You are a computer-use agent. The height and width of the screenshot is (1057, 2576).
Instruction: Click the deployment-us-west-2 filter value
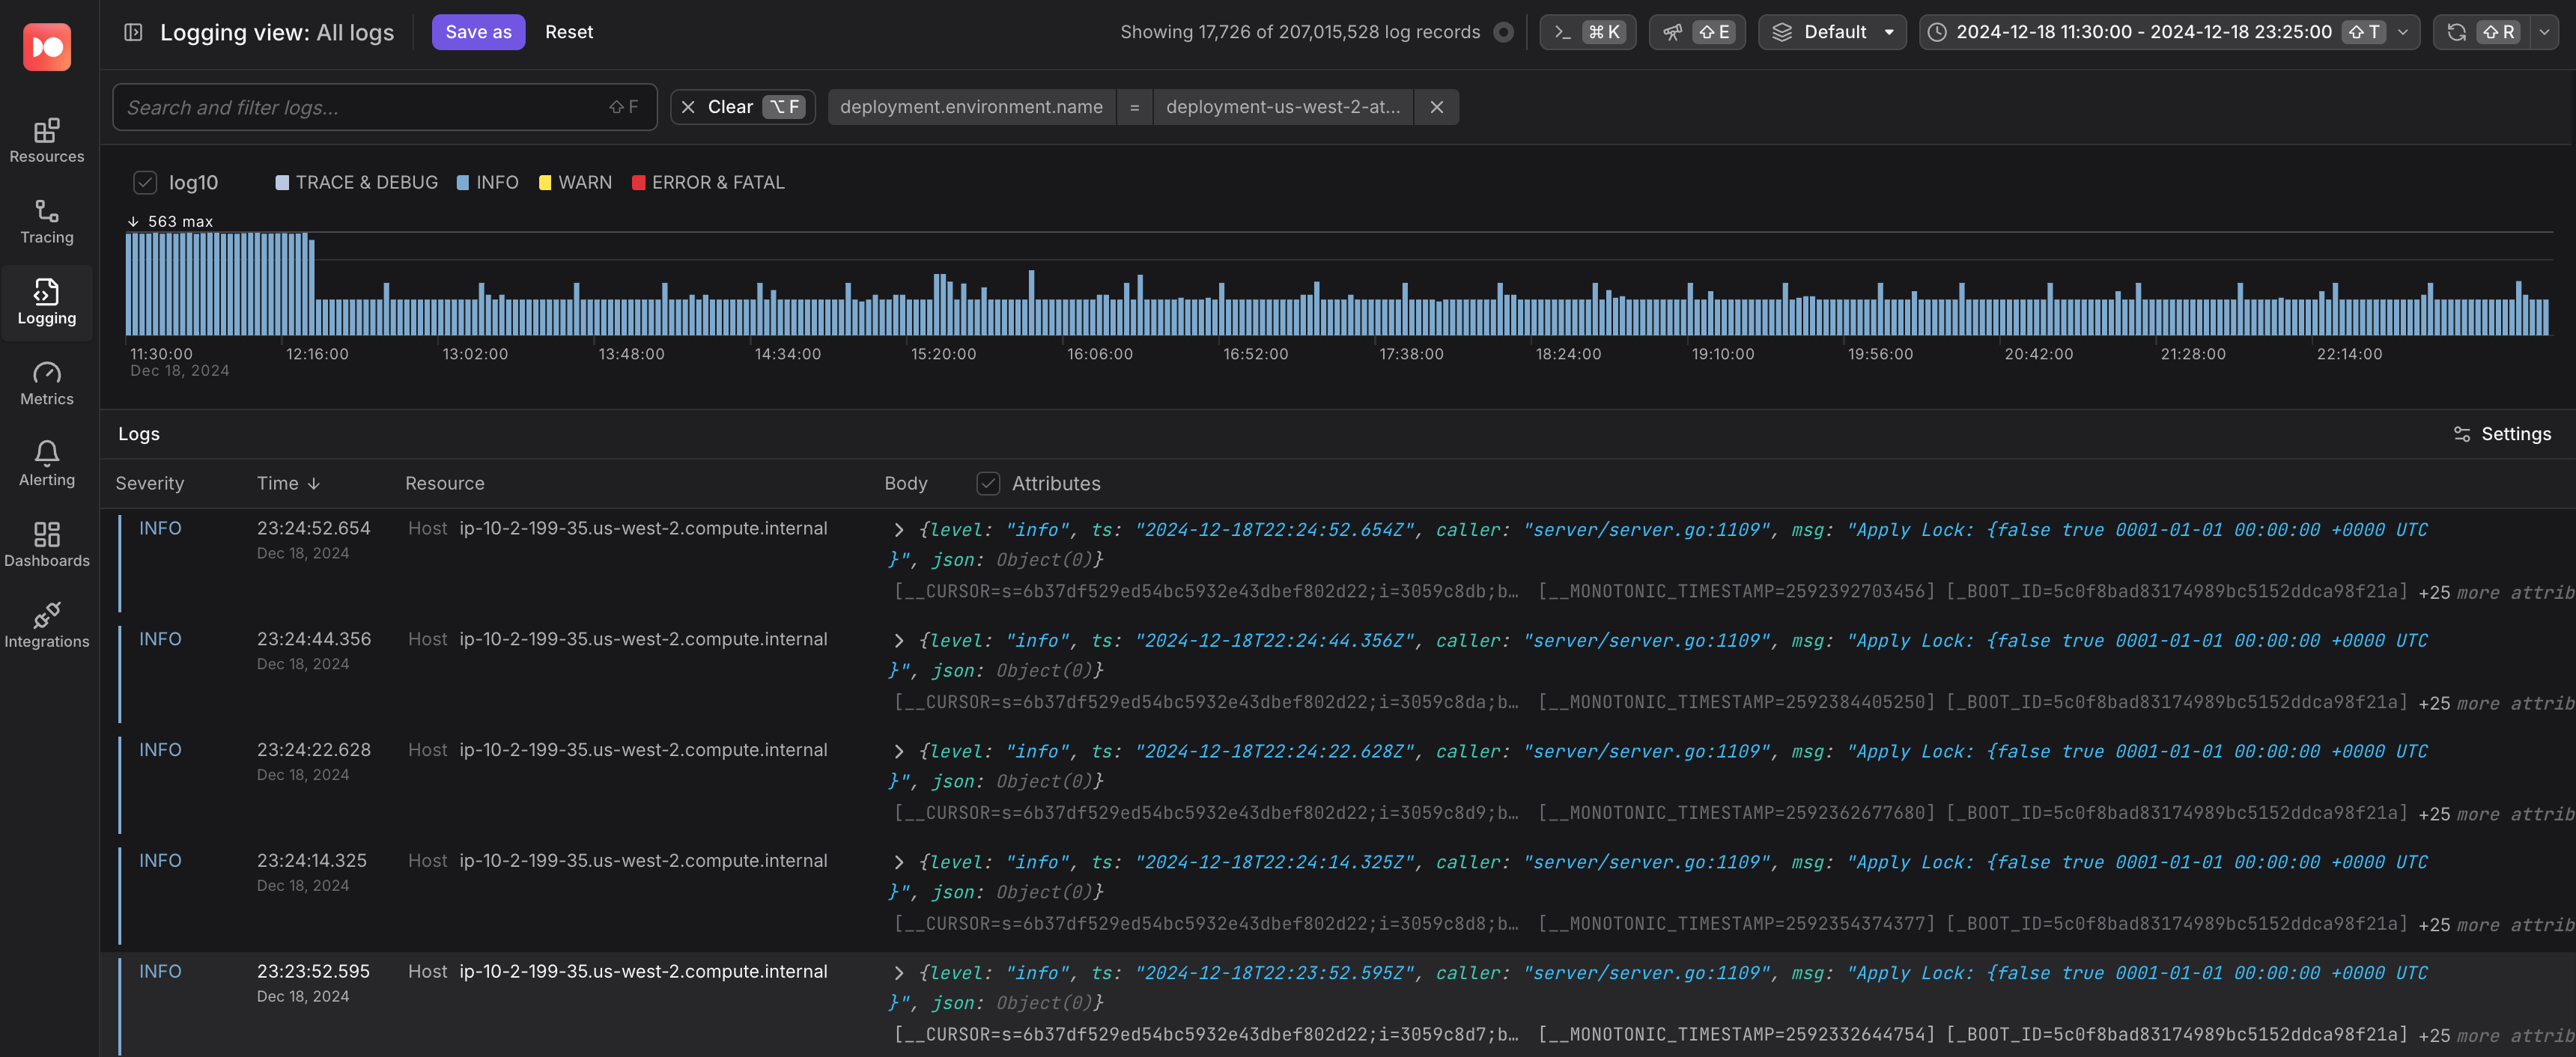[x=1283, y=107]
